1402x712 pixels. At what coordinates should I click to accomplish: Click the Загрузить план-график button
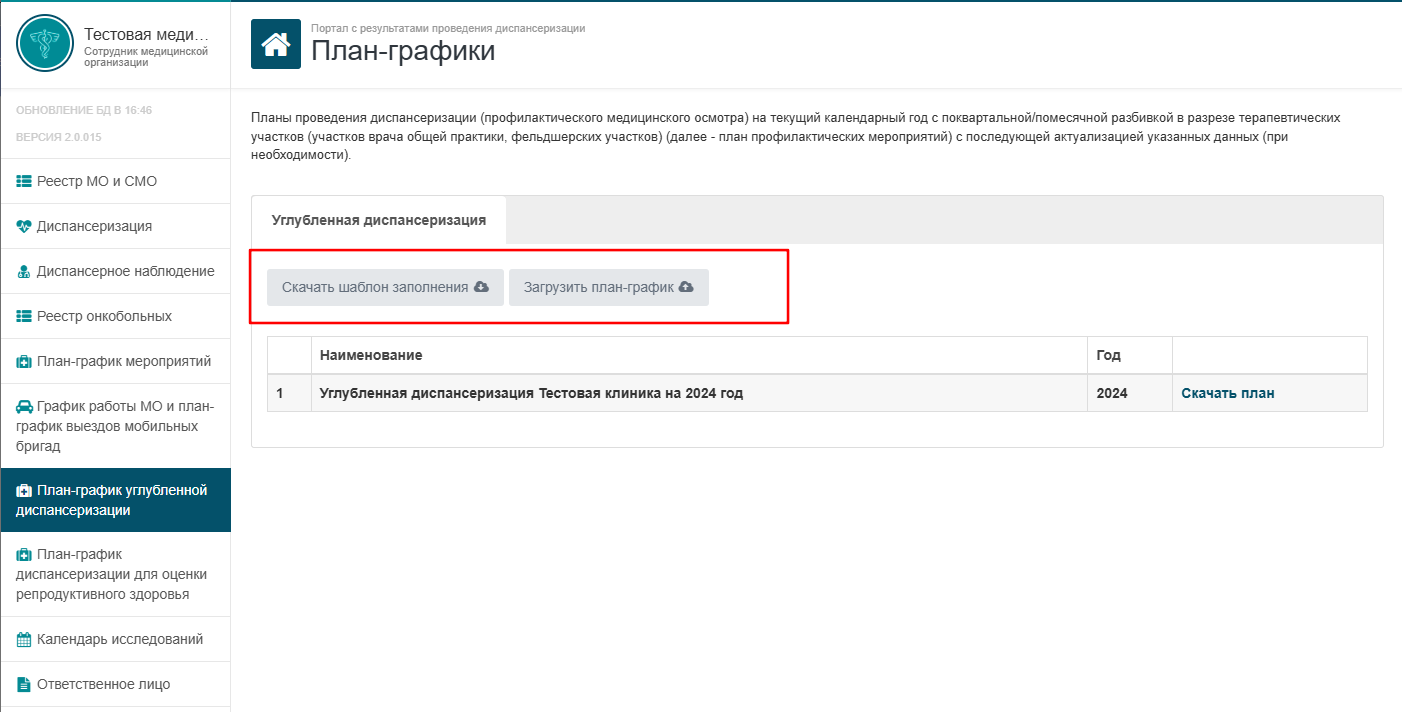(x=609, y=287)
